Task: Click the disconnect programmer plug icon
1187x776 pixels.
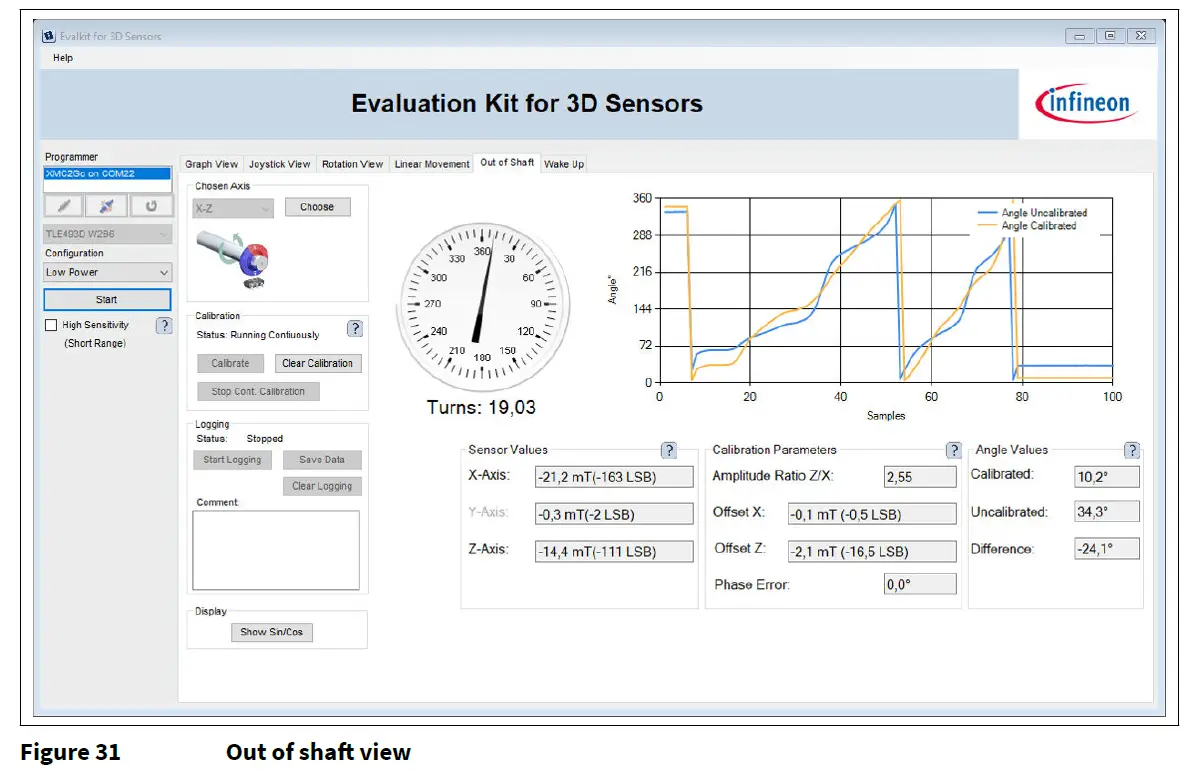Action: 107,206
